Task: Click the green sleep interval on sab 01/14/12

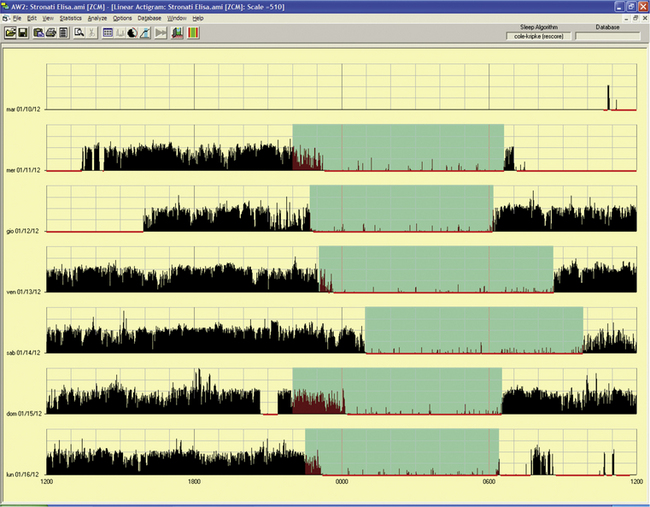Action: (474, 330)
